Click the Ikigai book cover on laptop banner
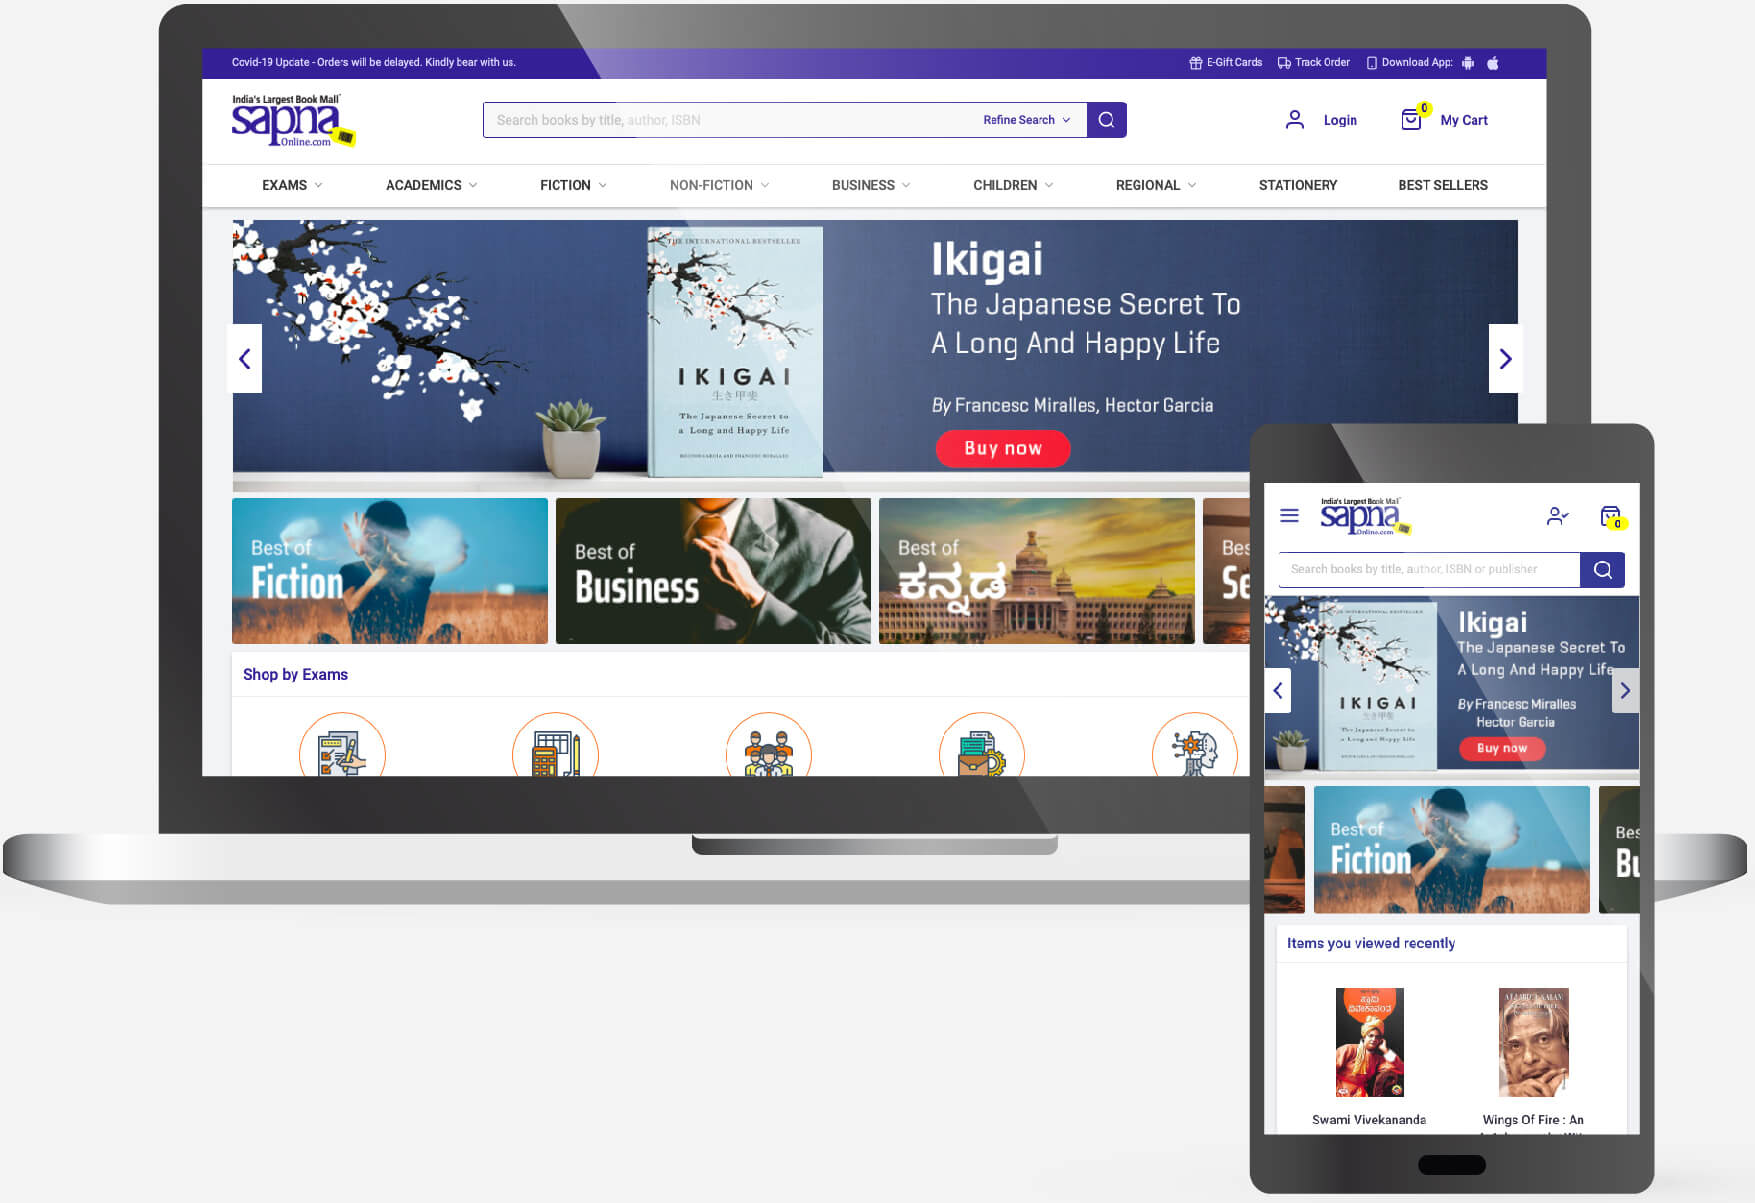This screenshot has width=1755, height=1203. pyautogui.click(x=735, y=352)
